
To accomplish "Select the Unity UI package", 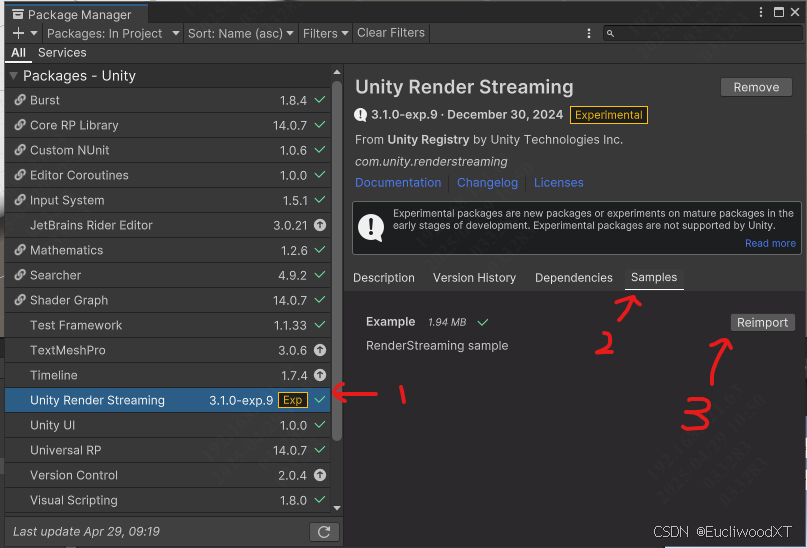I will pos(167,425).
